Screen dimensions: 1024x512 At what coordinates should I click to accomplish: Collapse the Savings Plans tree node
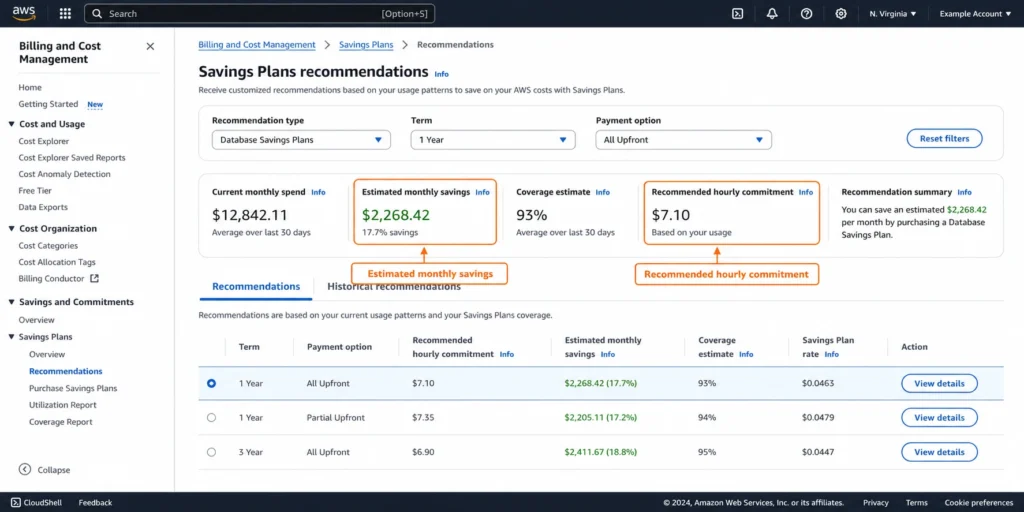pyautogui.click(x=12, y=337)
